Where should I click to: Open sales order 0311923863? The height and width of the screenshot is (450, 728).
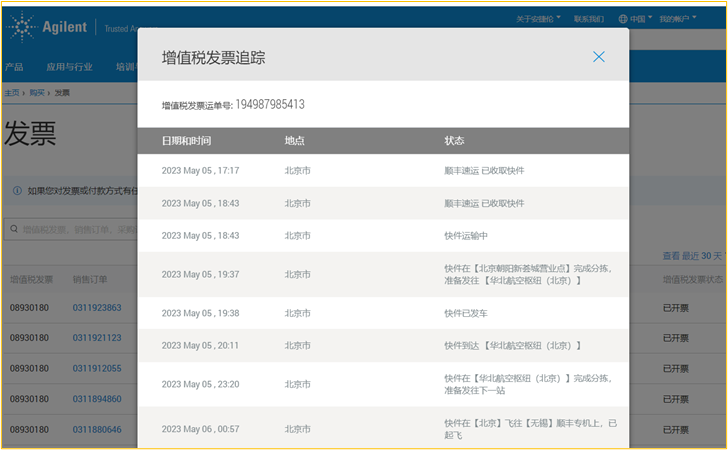pyautogui.click(x=97, y=307)
